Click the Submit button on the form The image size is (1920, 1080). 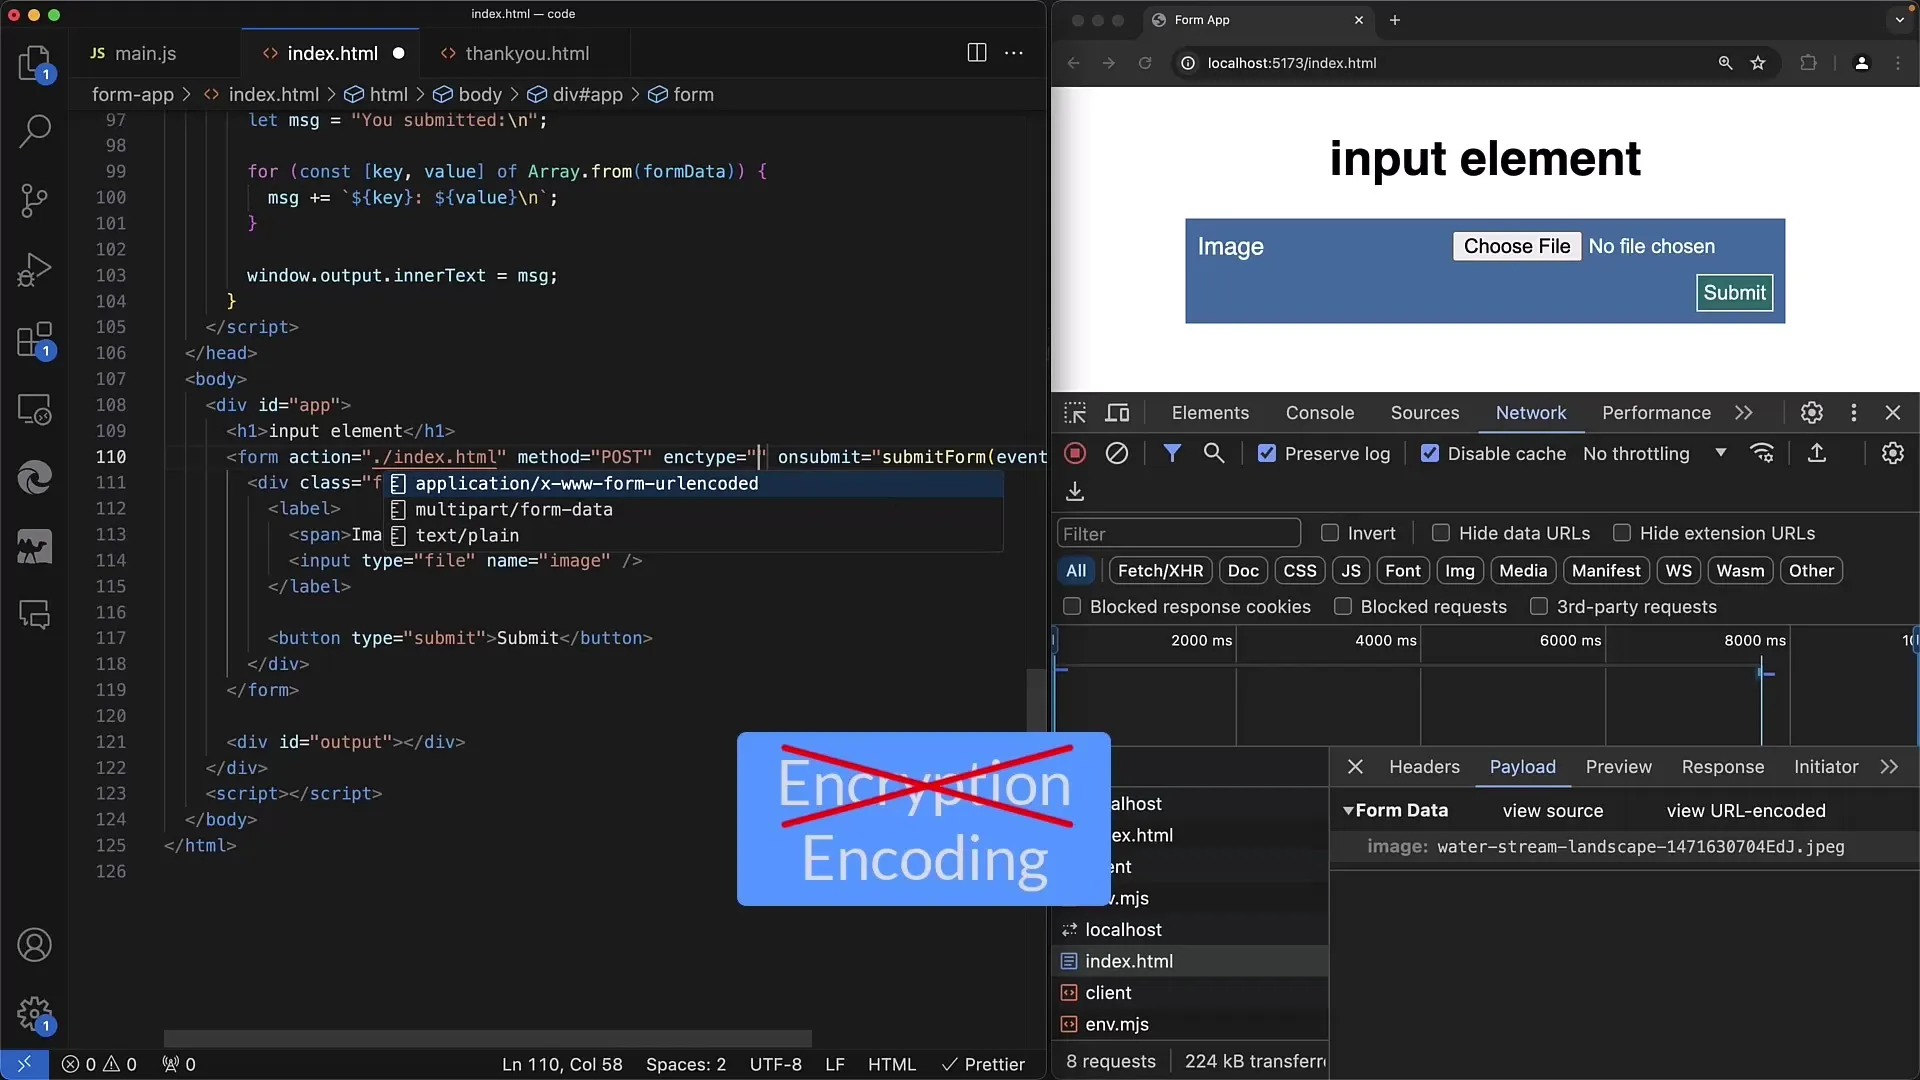pos(1734,293)
